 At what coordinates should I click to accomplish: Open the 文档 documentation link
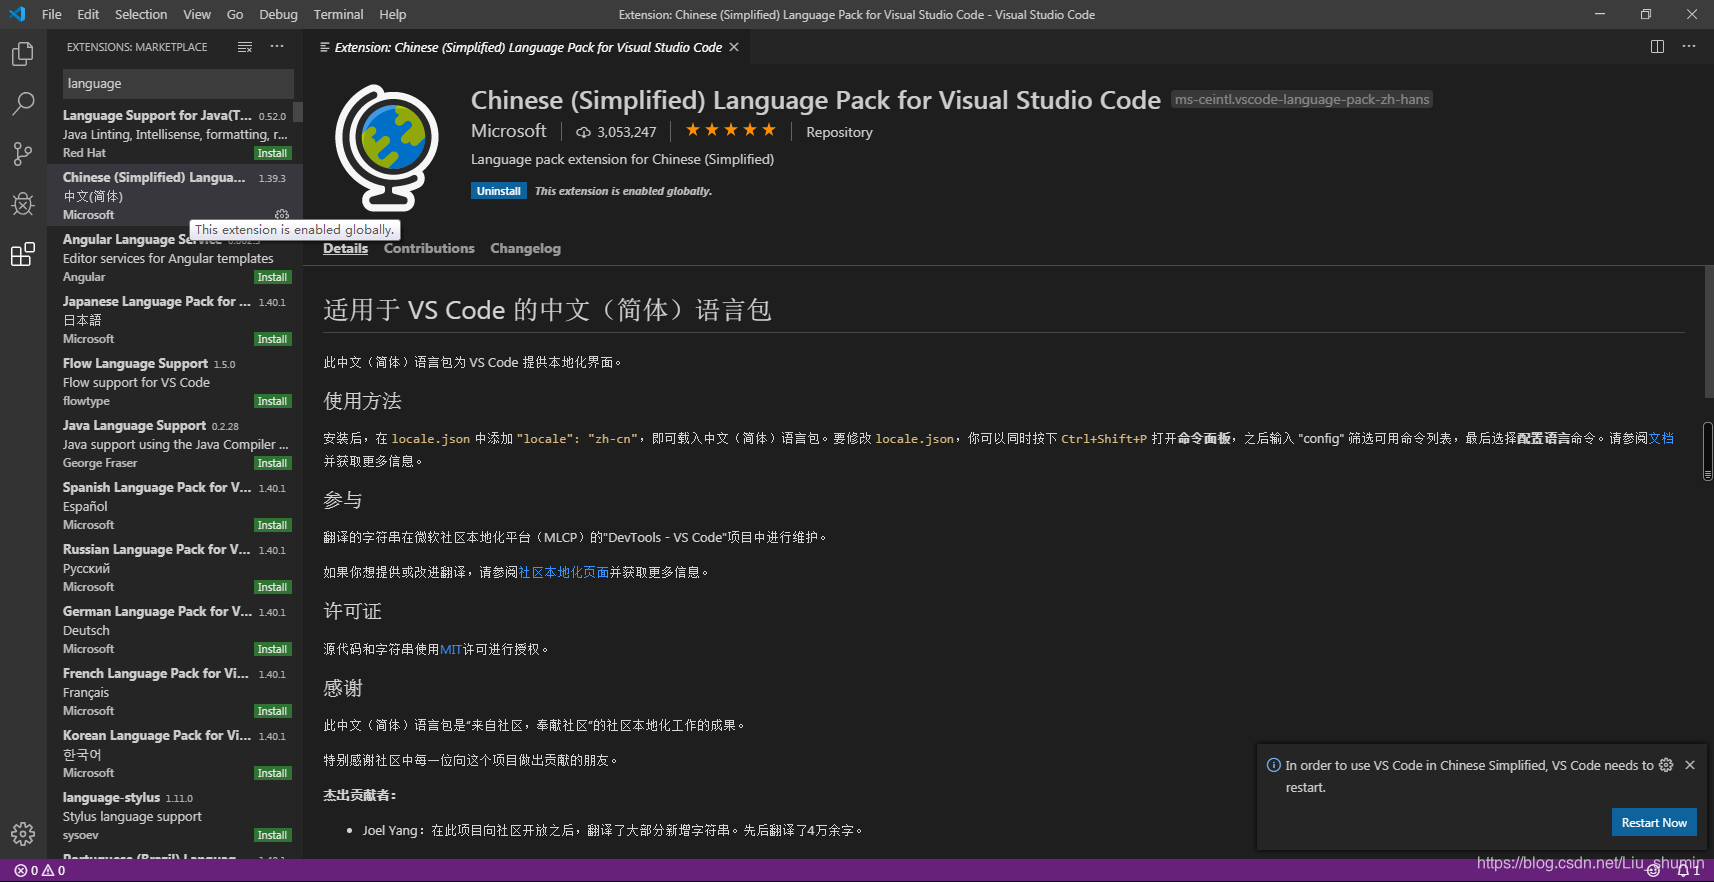[1661, 438]
